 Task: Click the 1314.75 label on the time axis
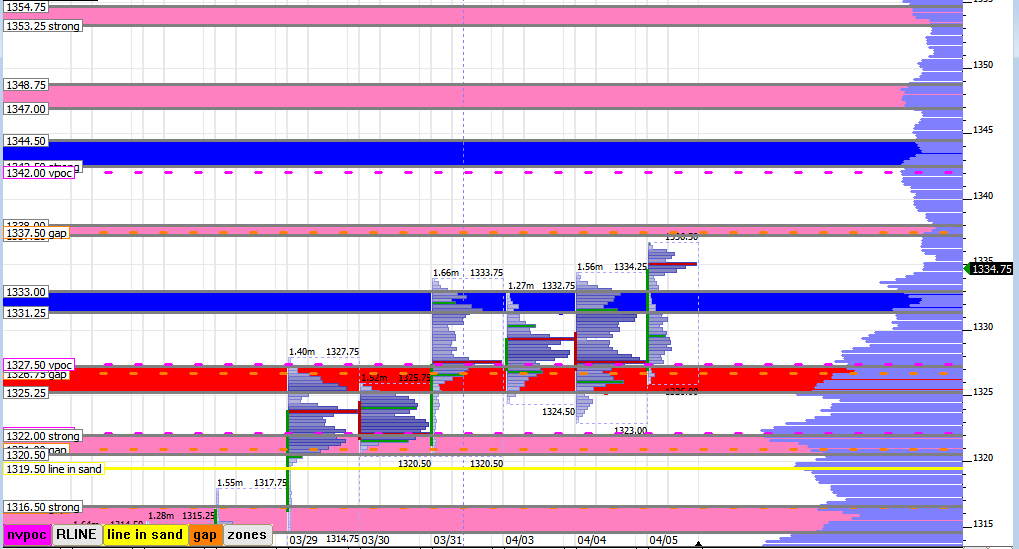pyautogui.click(x=342, y=539)
